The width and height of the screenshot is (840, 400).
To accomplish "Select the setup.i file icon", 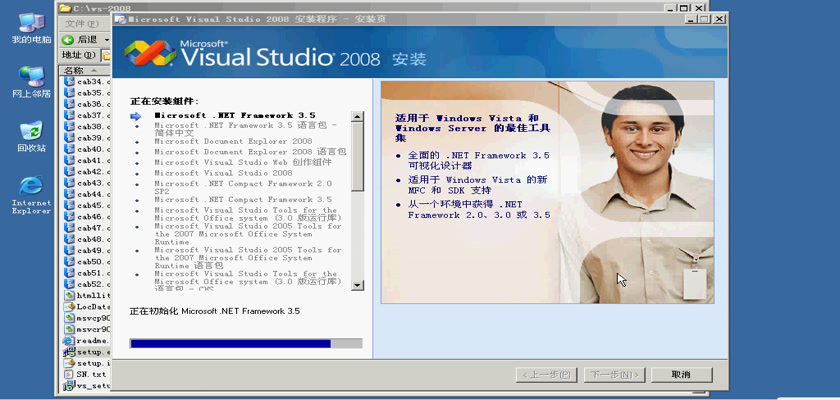I will coord(70,363).
